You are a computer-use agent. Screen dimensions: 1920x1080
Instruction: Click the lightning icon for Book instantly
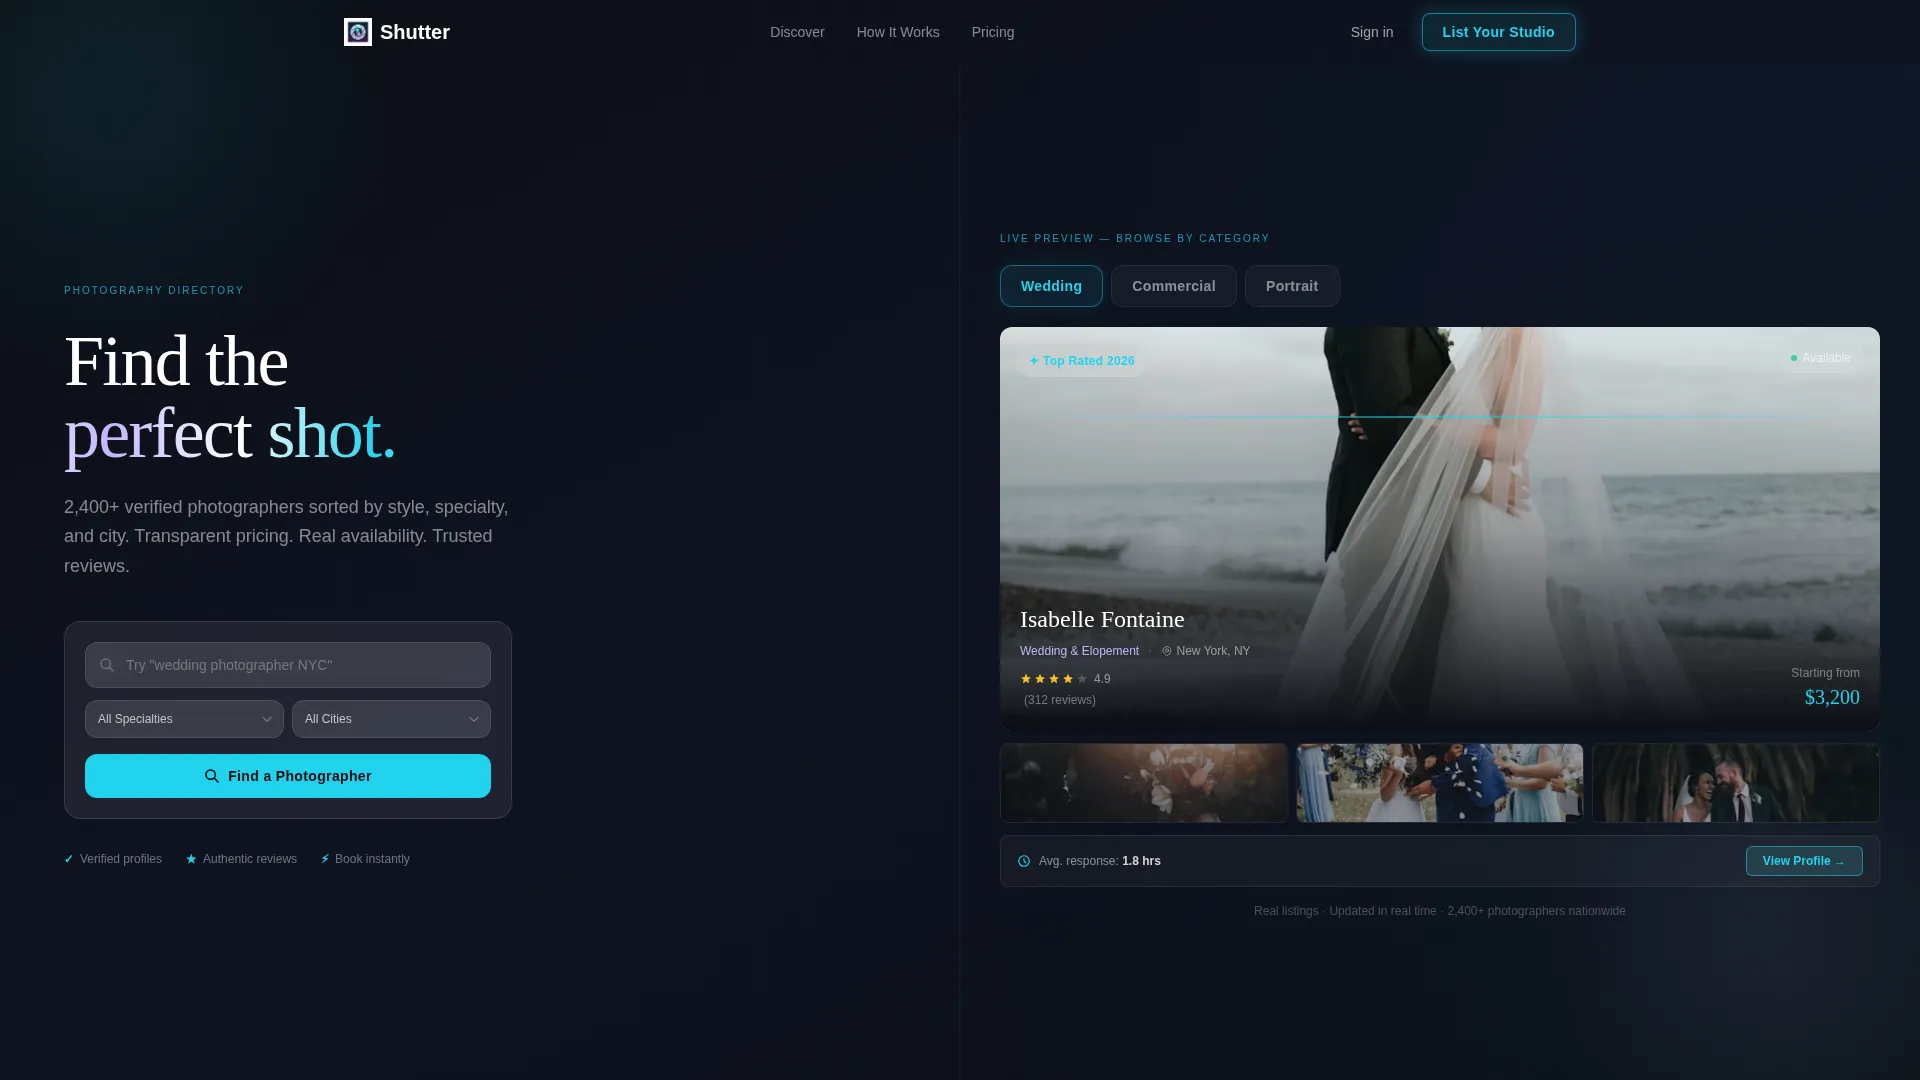click(325, 859)
